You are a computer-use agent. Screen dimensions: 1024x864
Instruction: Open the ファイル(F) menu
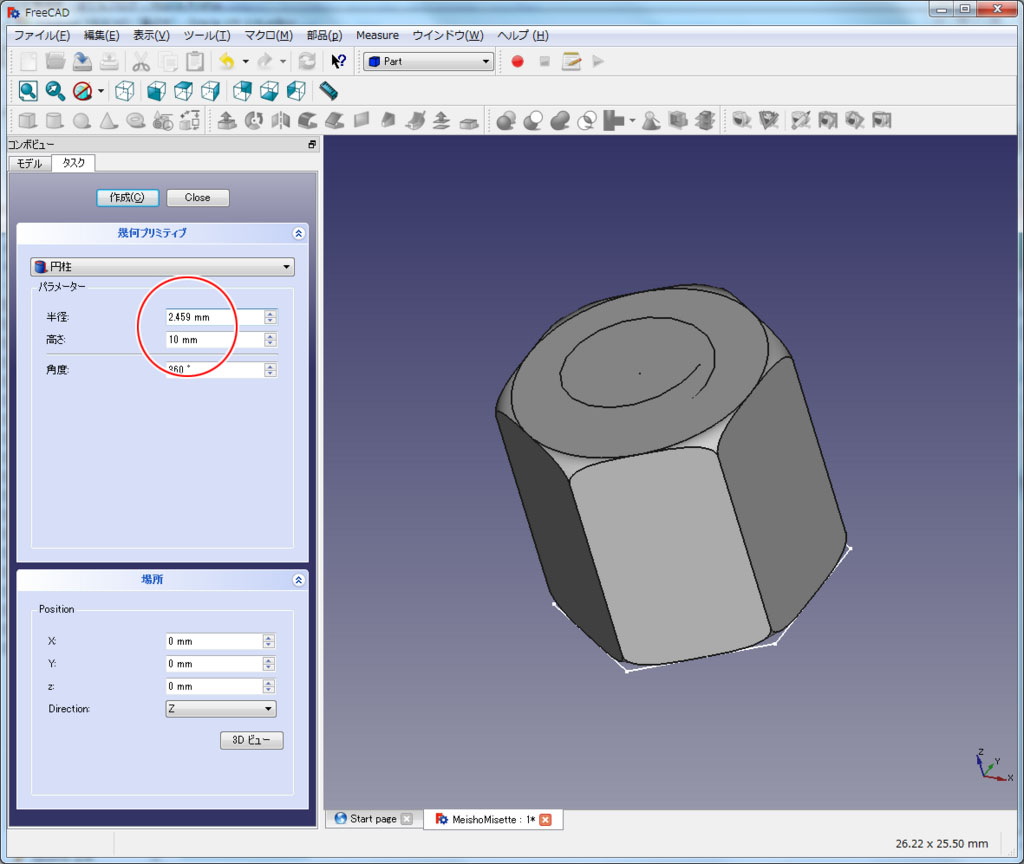42,35
